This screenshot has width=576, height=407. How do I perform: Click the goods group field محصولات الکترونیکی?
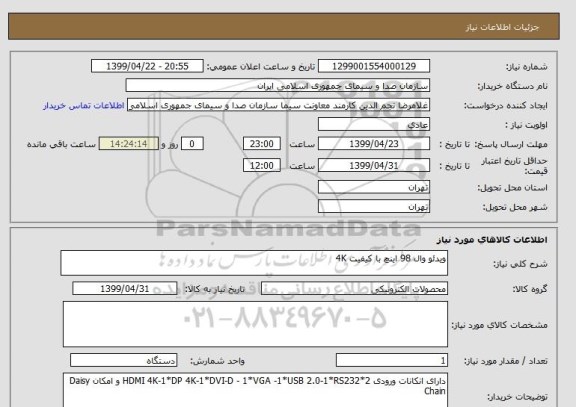tap(354, 288)
